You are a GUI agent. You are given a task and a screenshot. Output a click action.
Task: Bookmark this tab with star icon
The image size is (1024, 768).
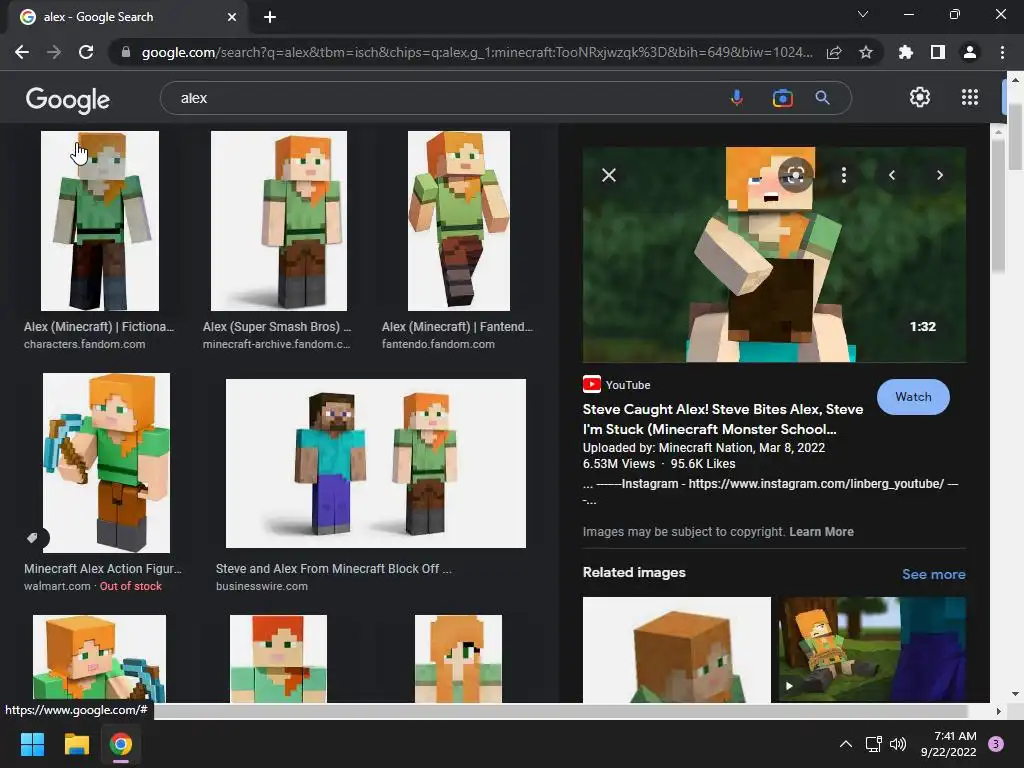866,52
